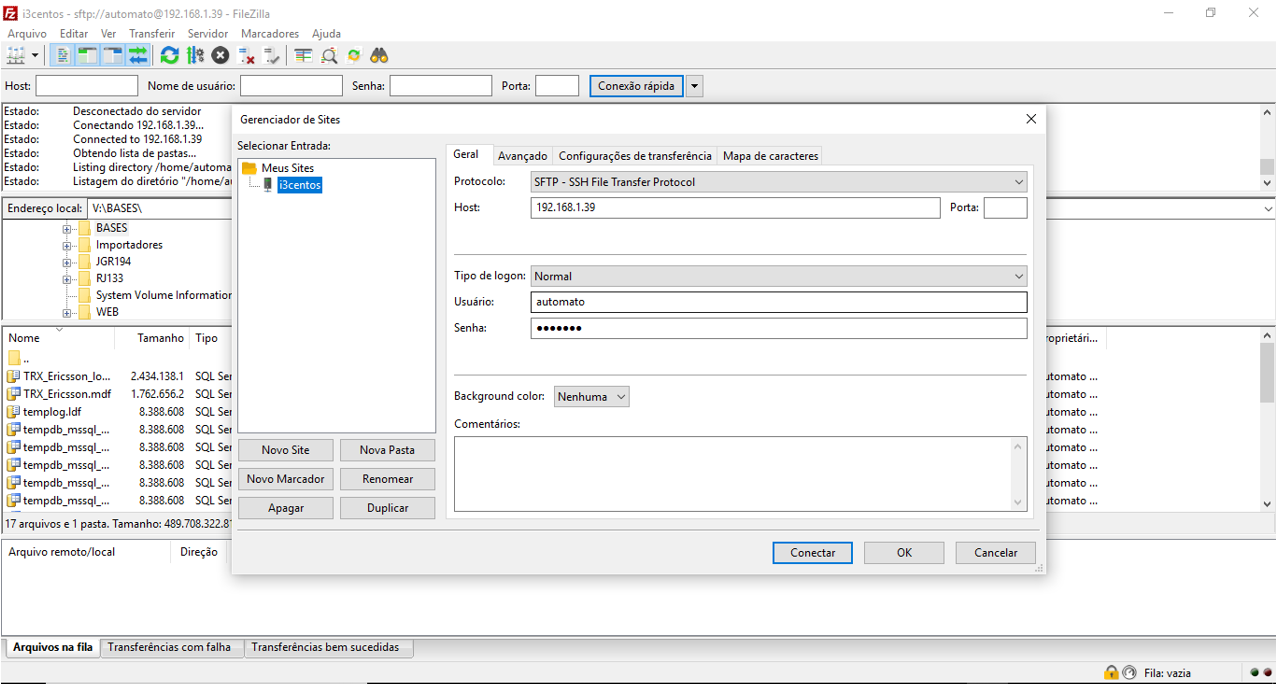Open speed limits status bar icon
This screenshot has width=1276, height=684.
1130,673
